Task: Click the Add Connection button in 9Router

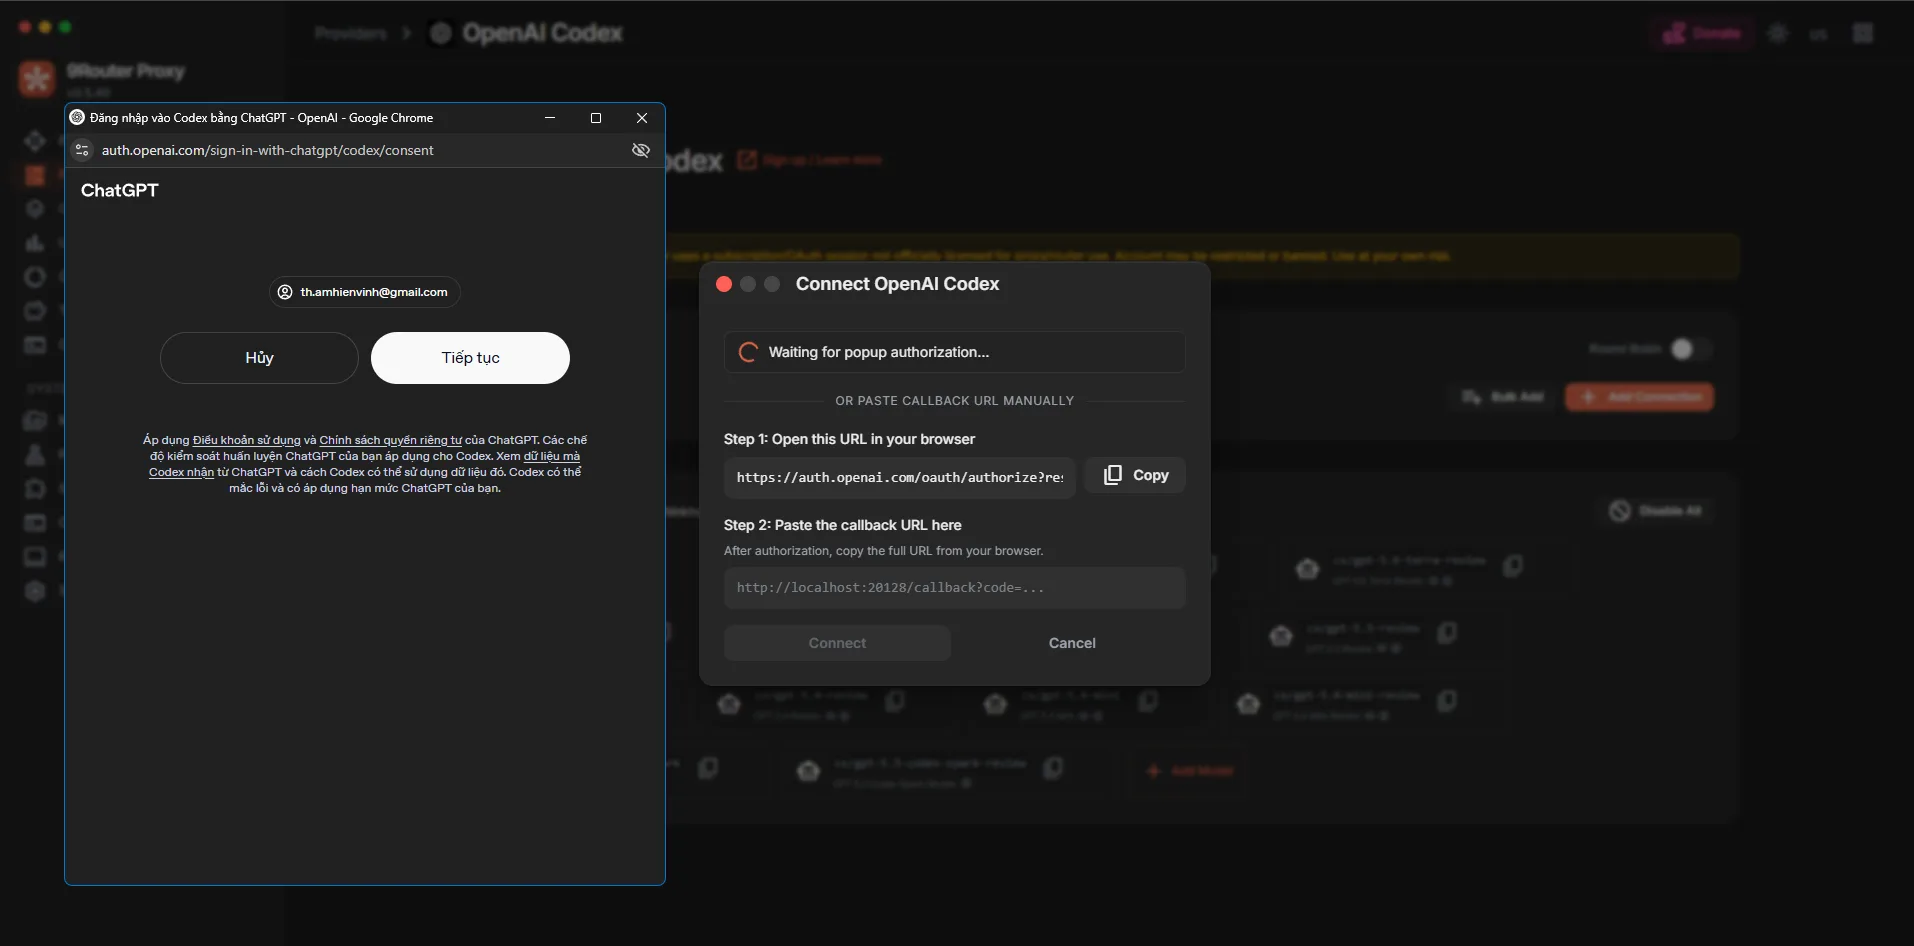Action: tap(1640, 397)
